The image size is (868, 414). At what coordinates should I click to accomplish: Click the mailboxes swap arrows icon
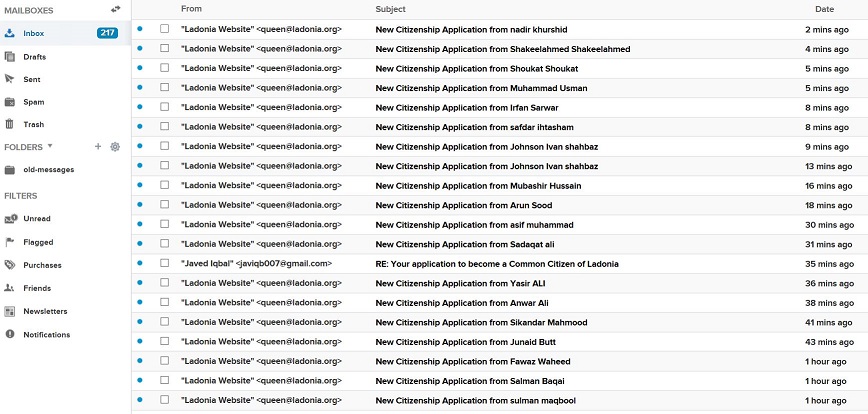(115, 9)
